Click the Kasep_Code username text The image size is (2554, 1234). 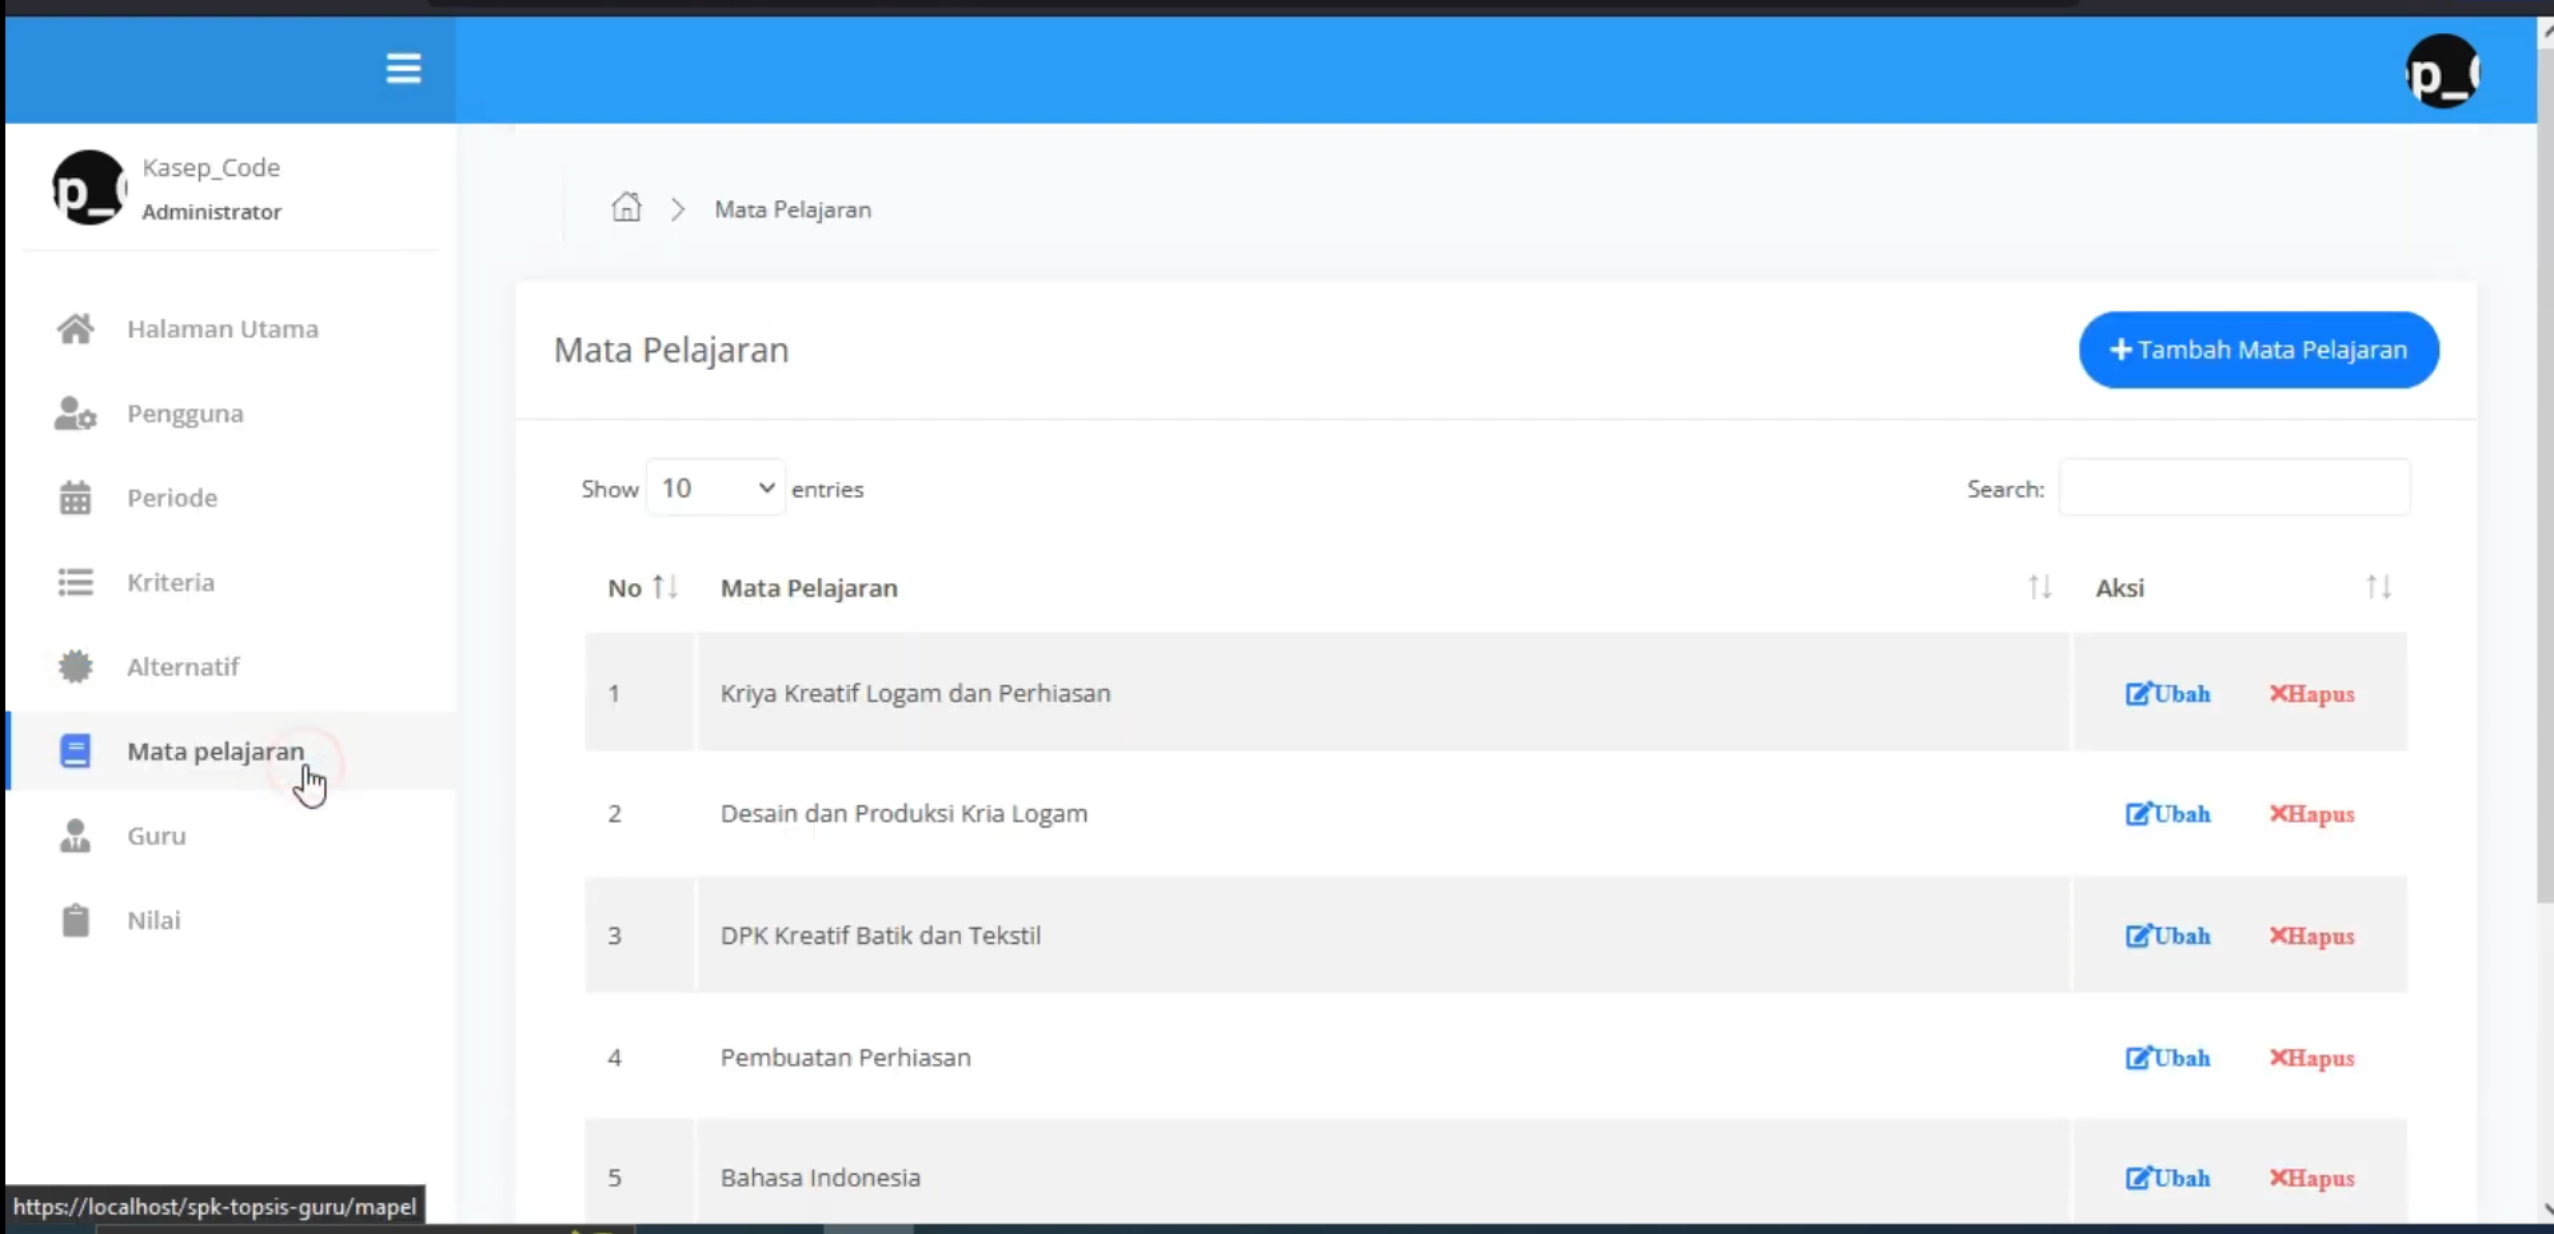[211, 167]
